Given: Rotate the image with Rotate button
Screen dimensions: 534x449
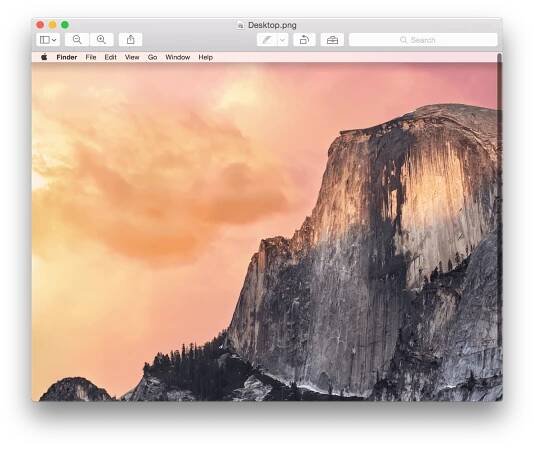Looking at the screenshot, I should [304, 40].
